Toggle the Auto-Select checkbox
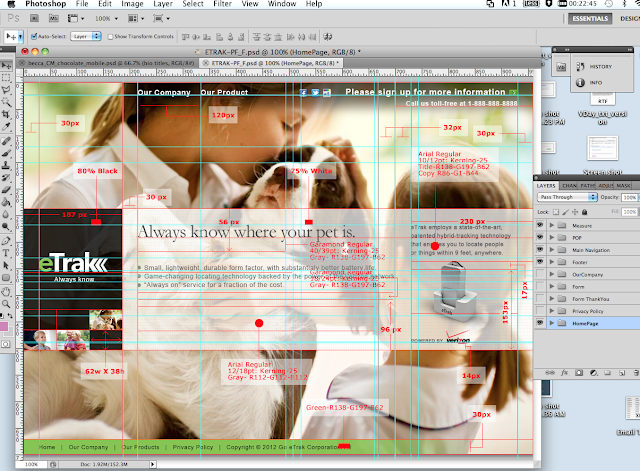640x471 pixels. click(34, 36)
